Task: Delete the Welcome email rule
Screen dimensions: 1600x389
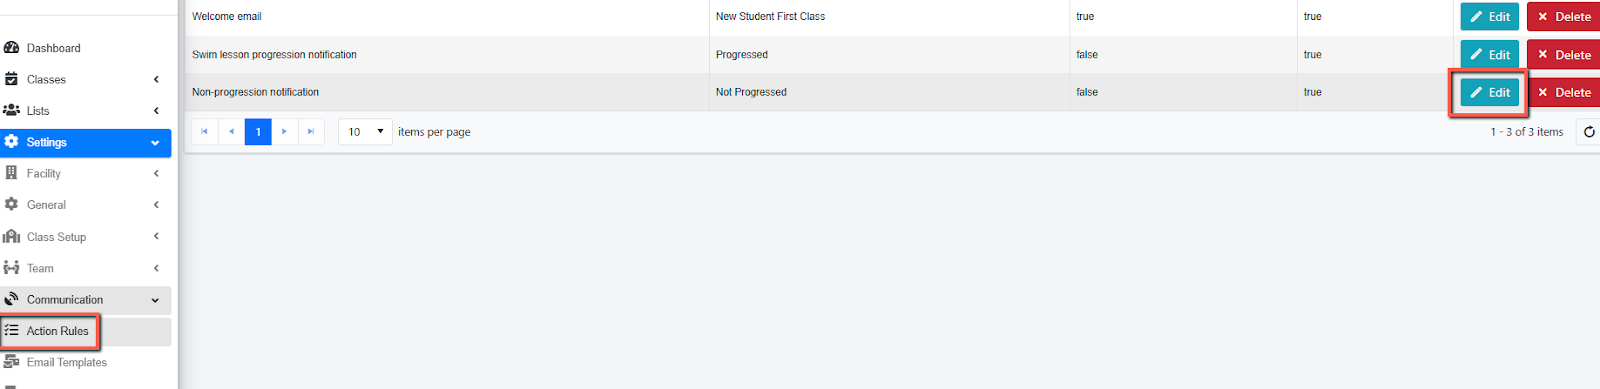Action: [1564, 17]
